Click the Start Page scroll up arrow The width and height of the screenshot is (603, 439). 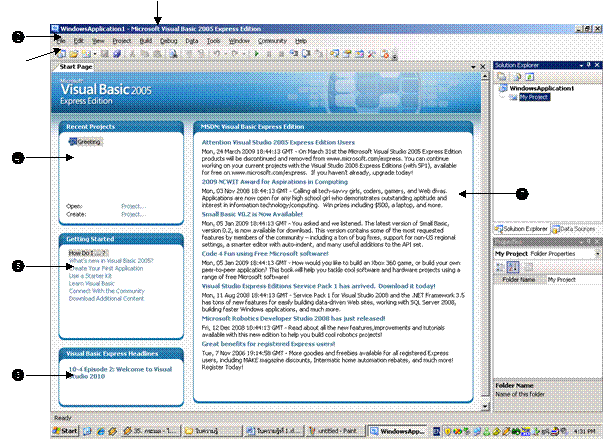click(x=485, y=76)
